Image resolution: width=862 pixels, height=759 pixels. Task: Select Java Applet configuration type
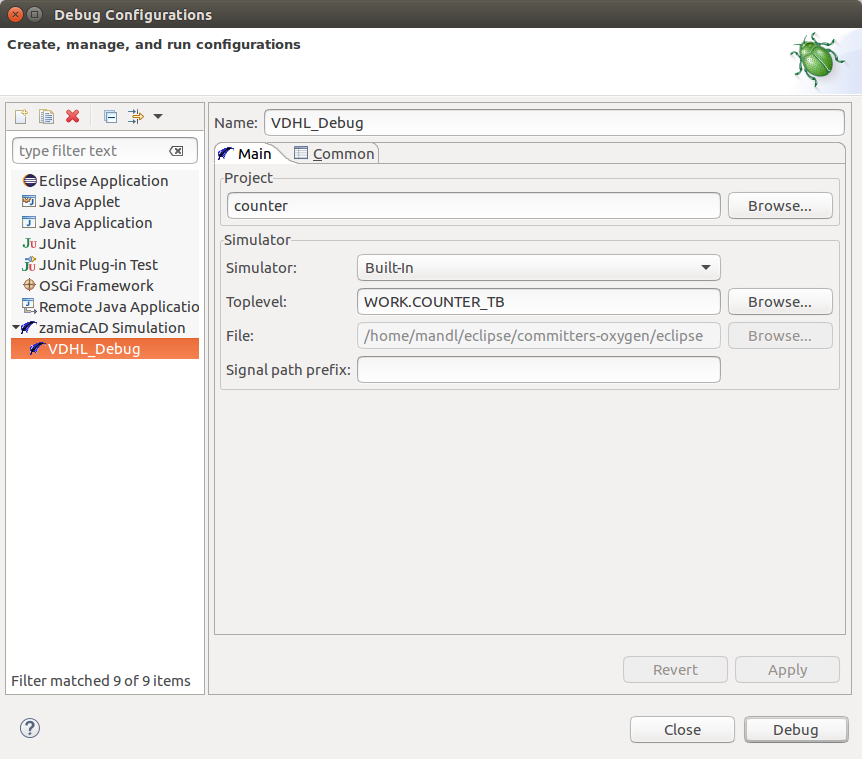[79, 202]
